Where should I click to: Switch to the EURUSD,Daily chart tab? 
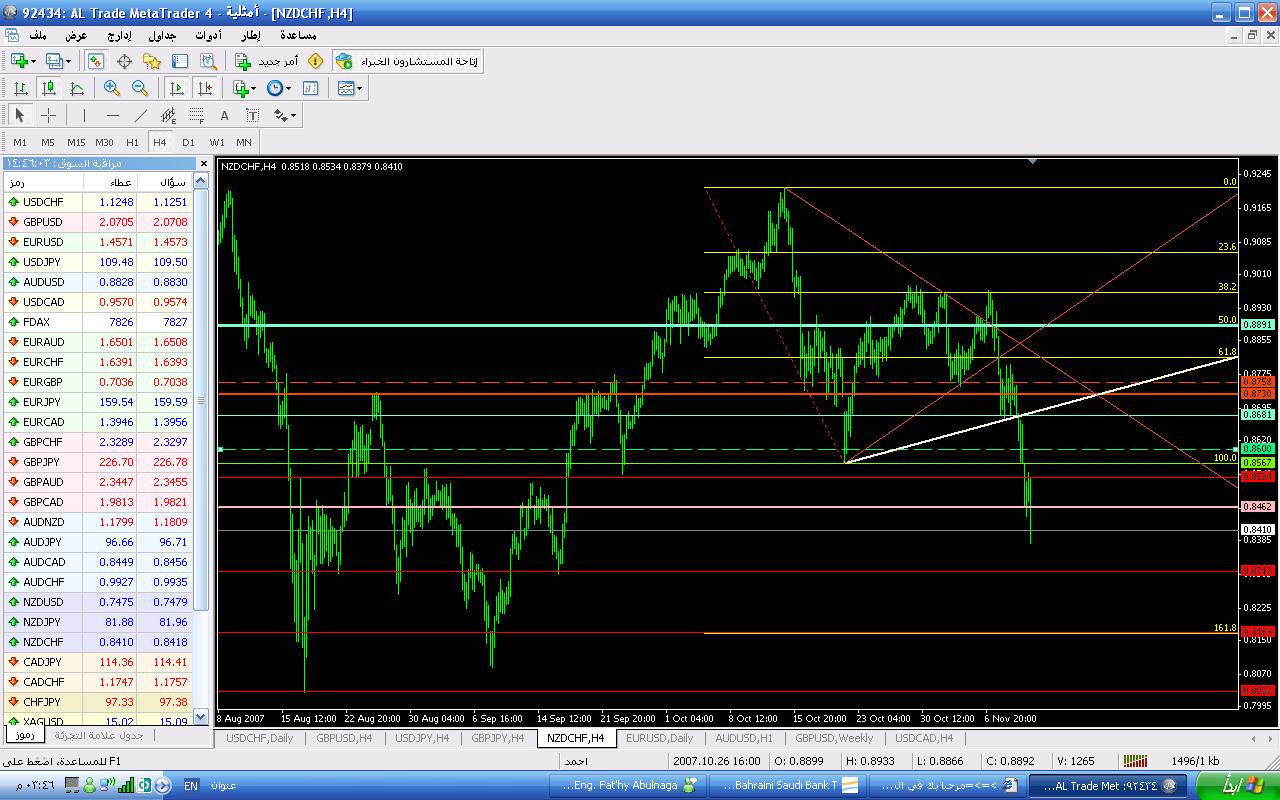[659, 738]
